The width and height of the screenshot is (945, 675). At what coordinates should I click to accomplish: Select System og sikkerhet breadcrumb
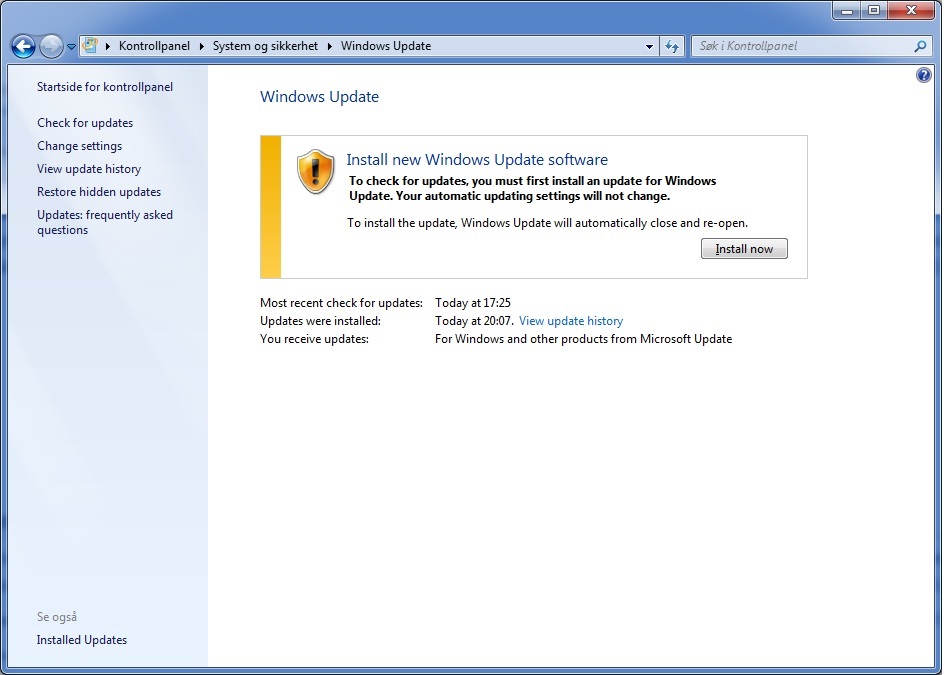(265, 46)
